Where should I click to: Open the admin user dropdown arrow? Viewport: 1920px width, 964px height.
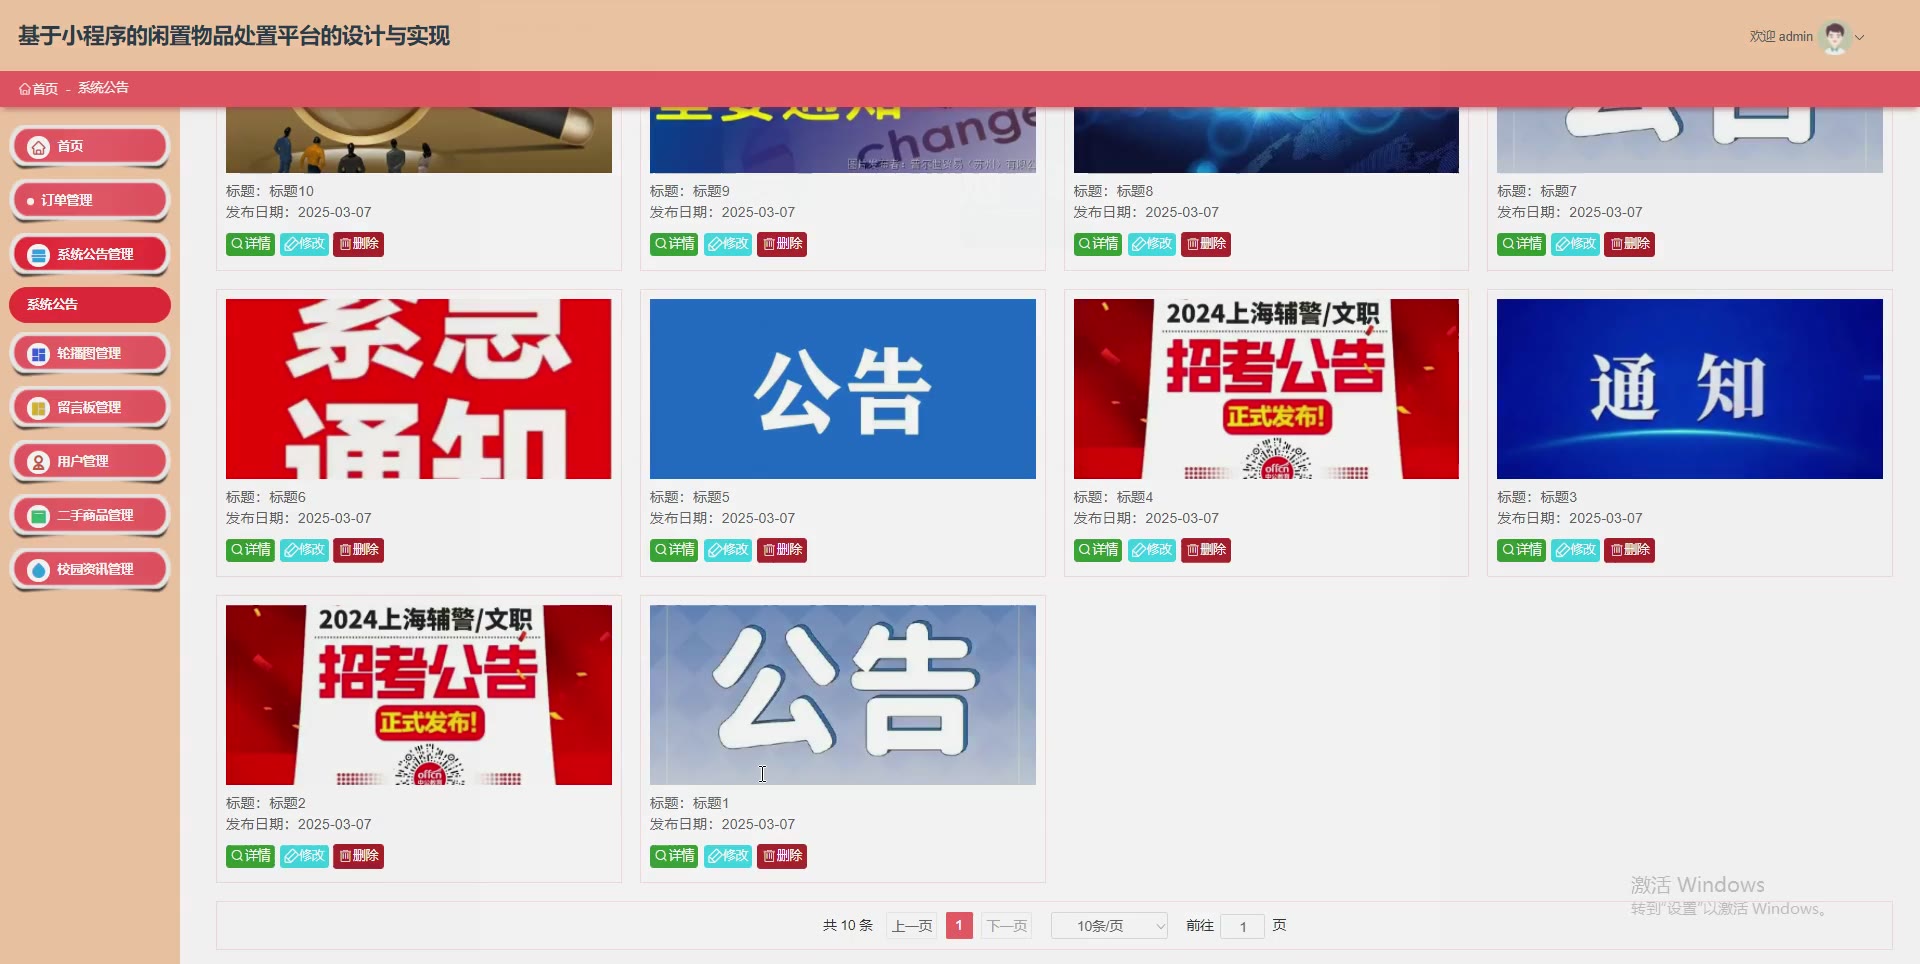tap(1860, 37)
